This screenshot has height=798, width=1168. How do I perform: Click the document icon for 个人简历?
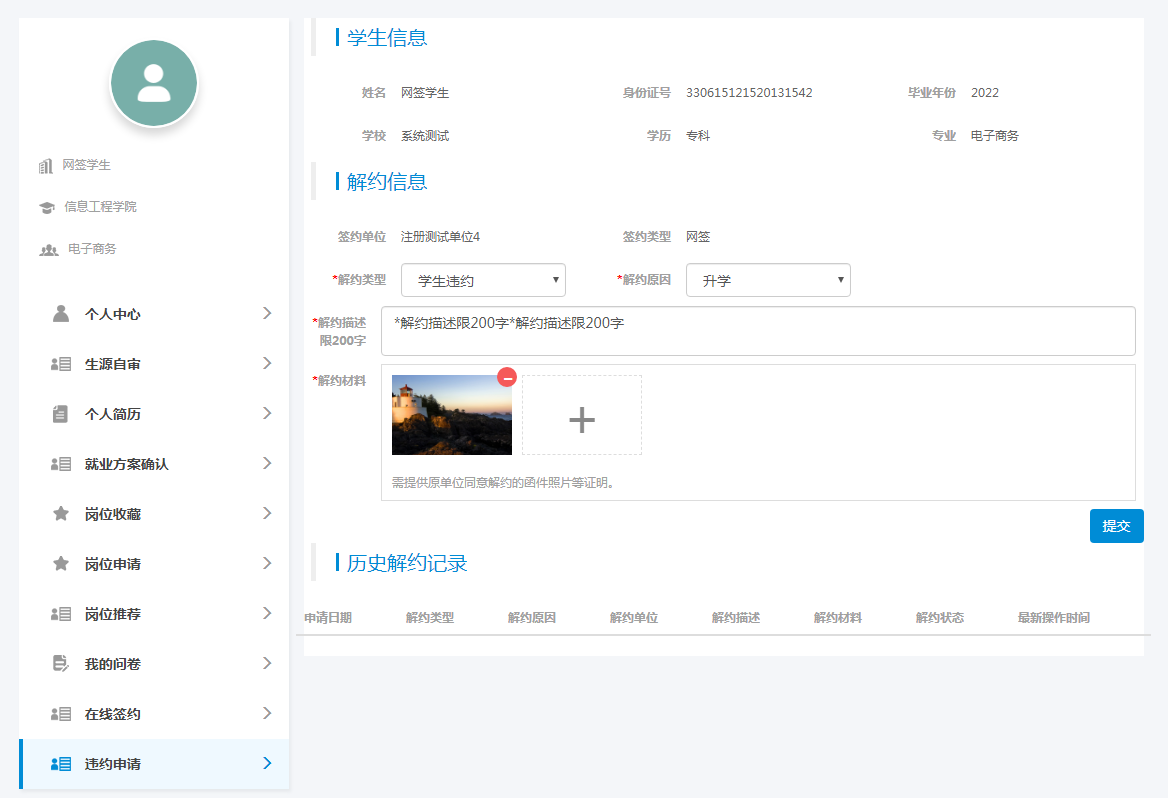[x=60, y=414]
